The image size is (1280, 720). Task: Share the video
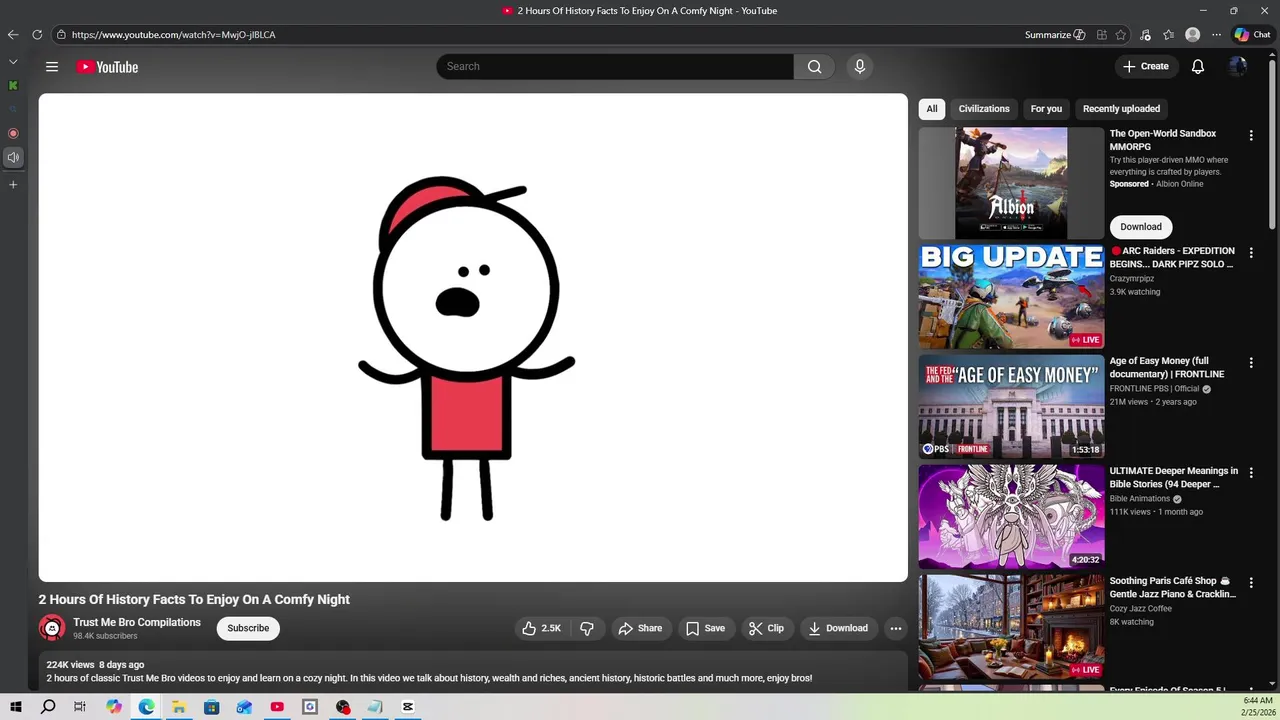coord(640,628)
